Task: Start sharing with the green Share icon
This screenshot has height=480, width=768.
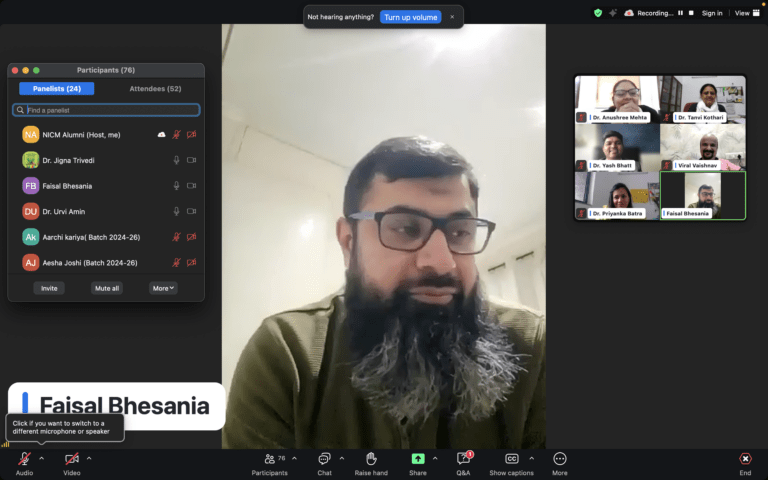Action: pyautogui.click(x=417, y=458)
